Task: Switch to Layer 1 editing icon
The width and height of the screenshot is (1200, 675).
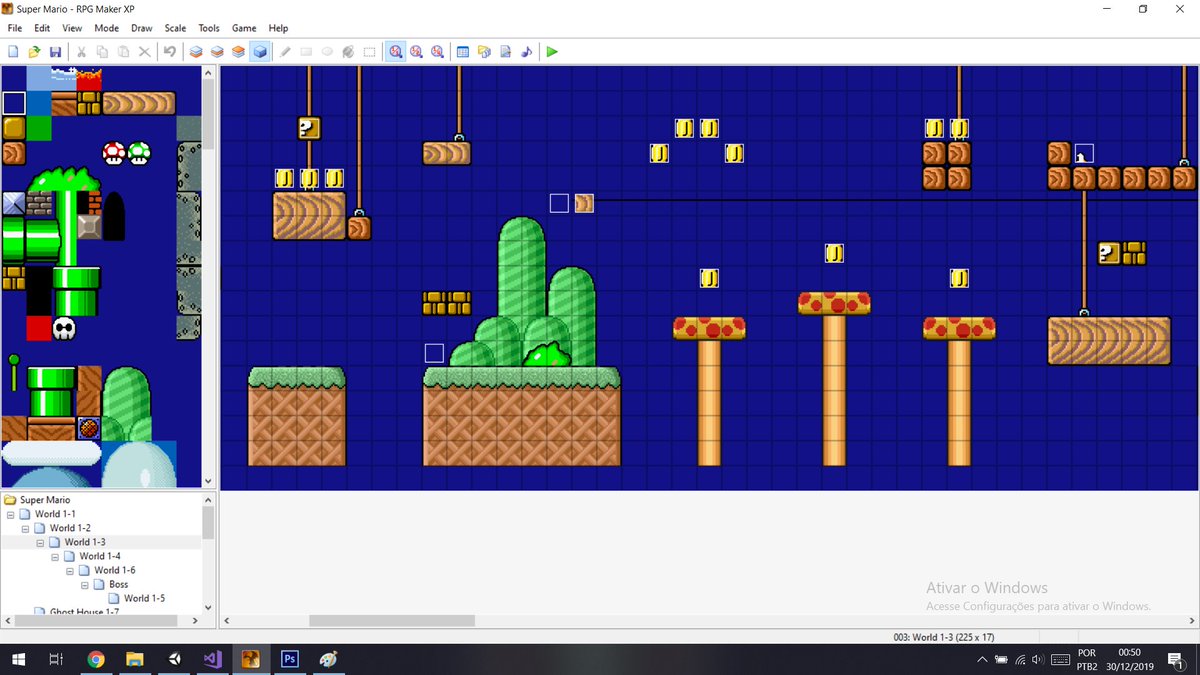Action: point(196,51)
